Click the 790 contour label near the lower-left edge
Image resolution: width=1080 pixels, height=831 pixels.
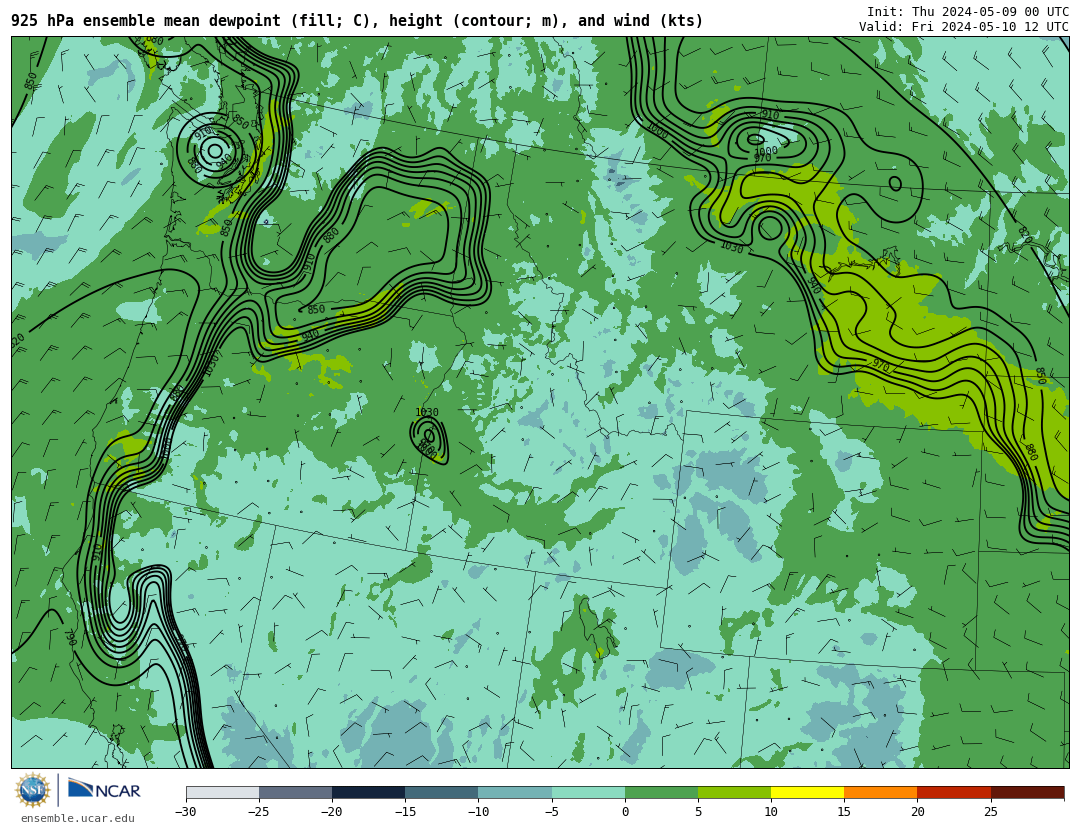[70, 637]
